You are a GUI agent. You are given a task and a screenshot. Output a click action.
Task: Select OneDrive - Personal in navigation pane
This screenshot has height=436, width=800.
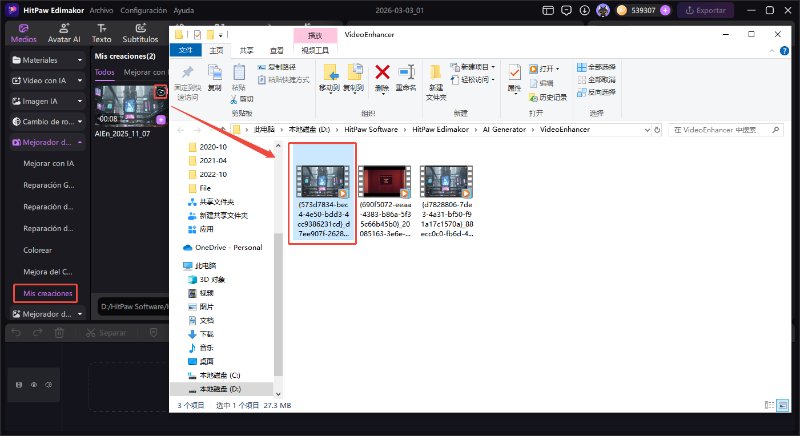coord(223,247)
